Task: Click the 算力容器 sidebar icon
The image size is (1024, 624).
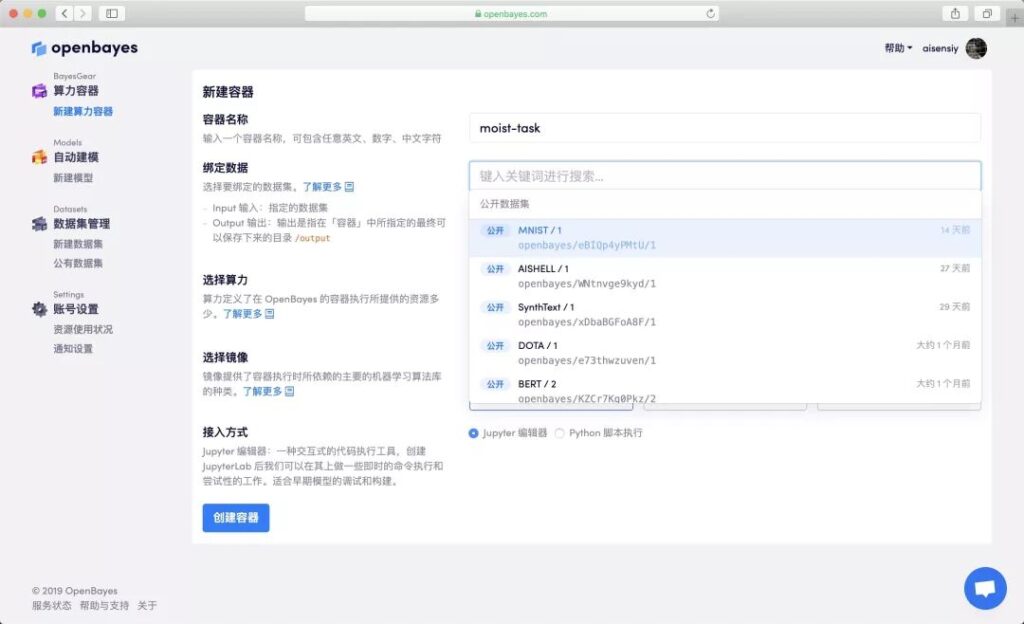Action: (x=39, y=91)
